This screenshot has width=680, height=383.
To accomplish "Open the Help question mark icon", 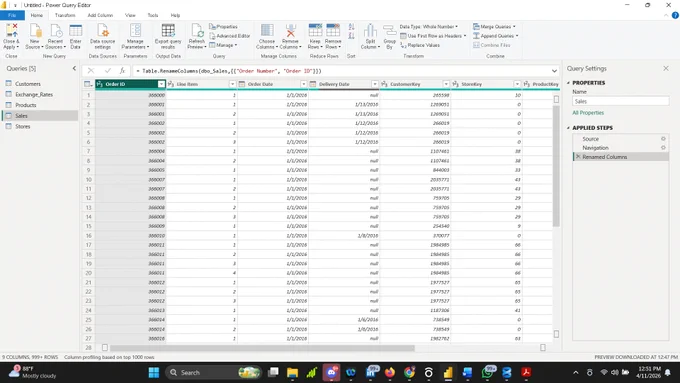I will pos(675,15).
